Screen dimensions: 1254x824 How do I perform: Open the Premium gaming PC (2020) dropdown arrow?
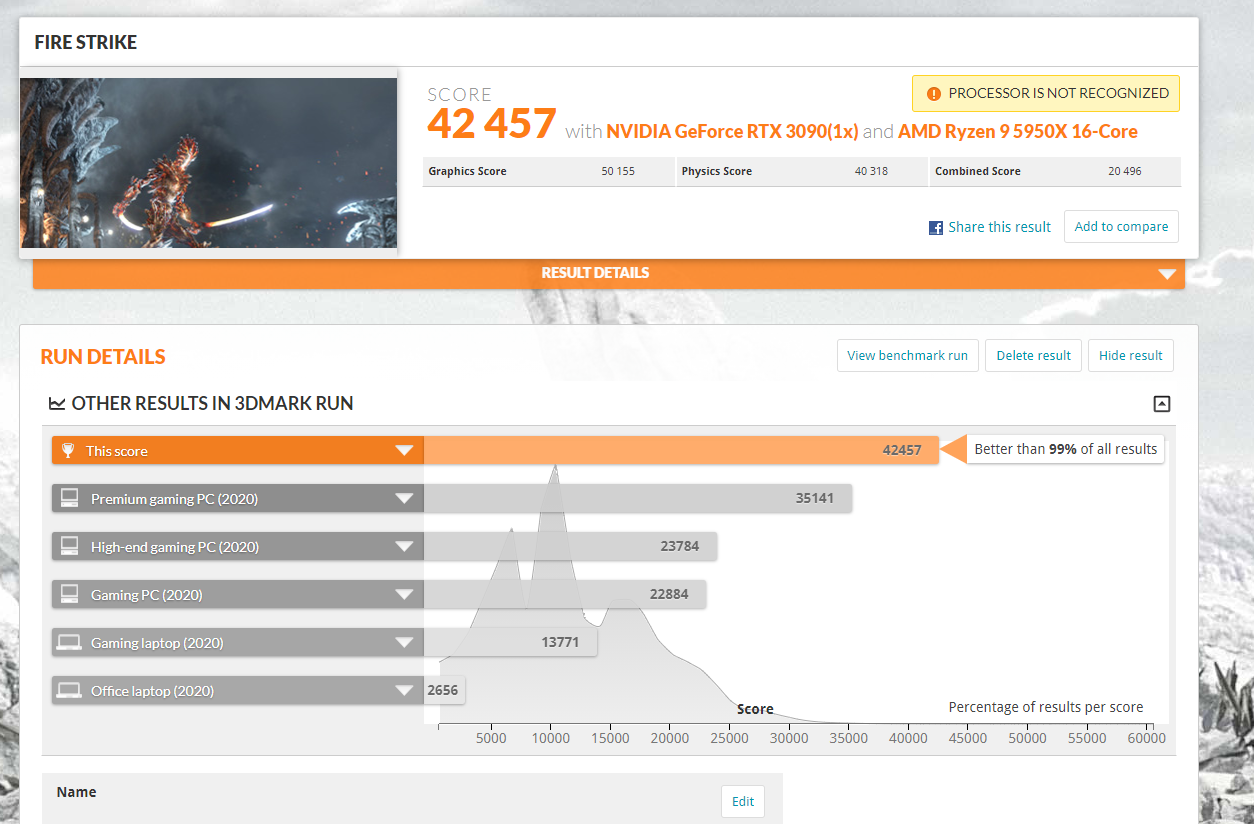tap(404, 499)
